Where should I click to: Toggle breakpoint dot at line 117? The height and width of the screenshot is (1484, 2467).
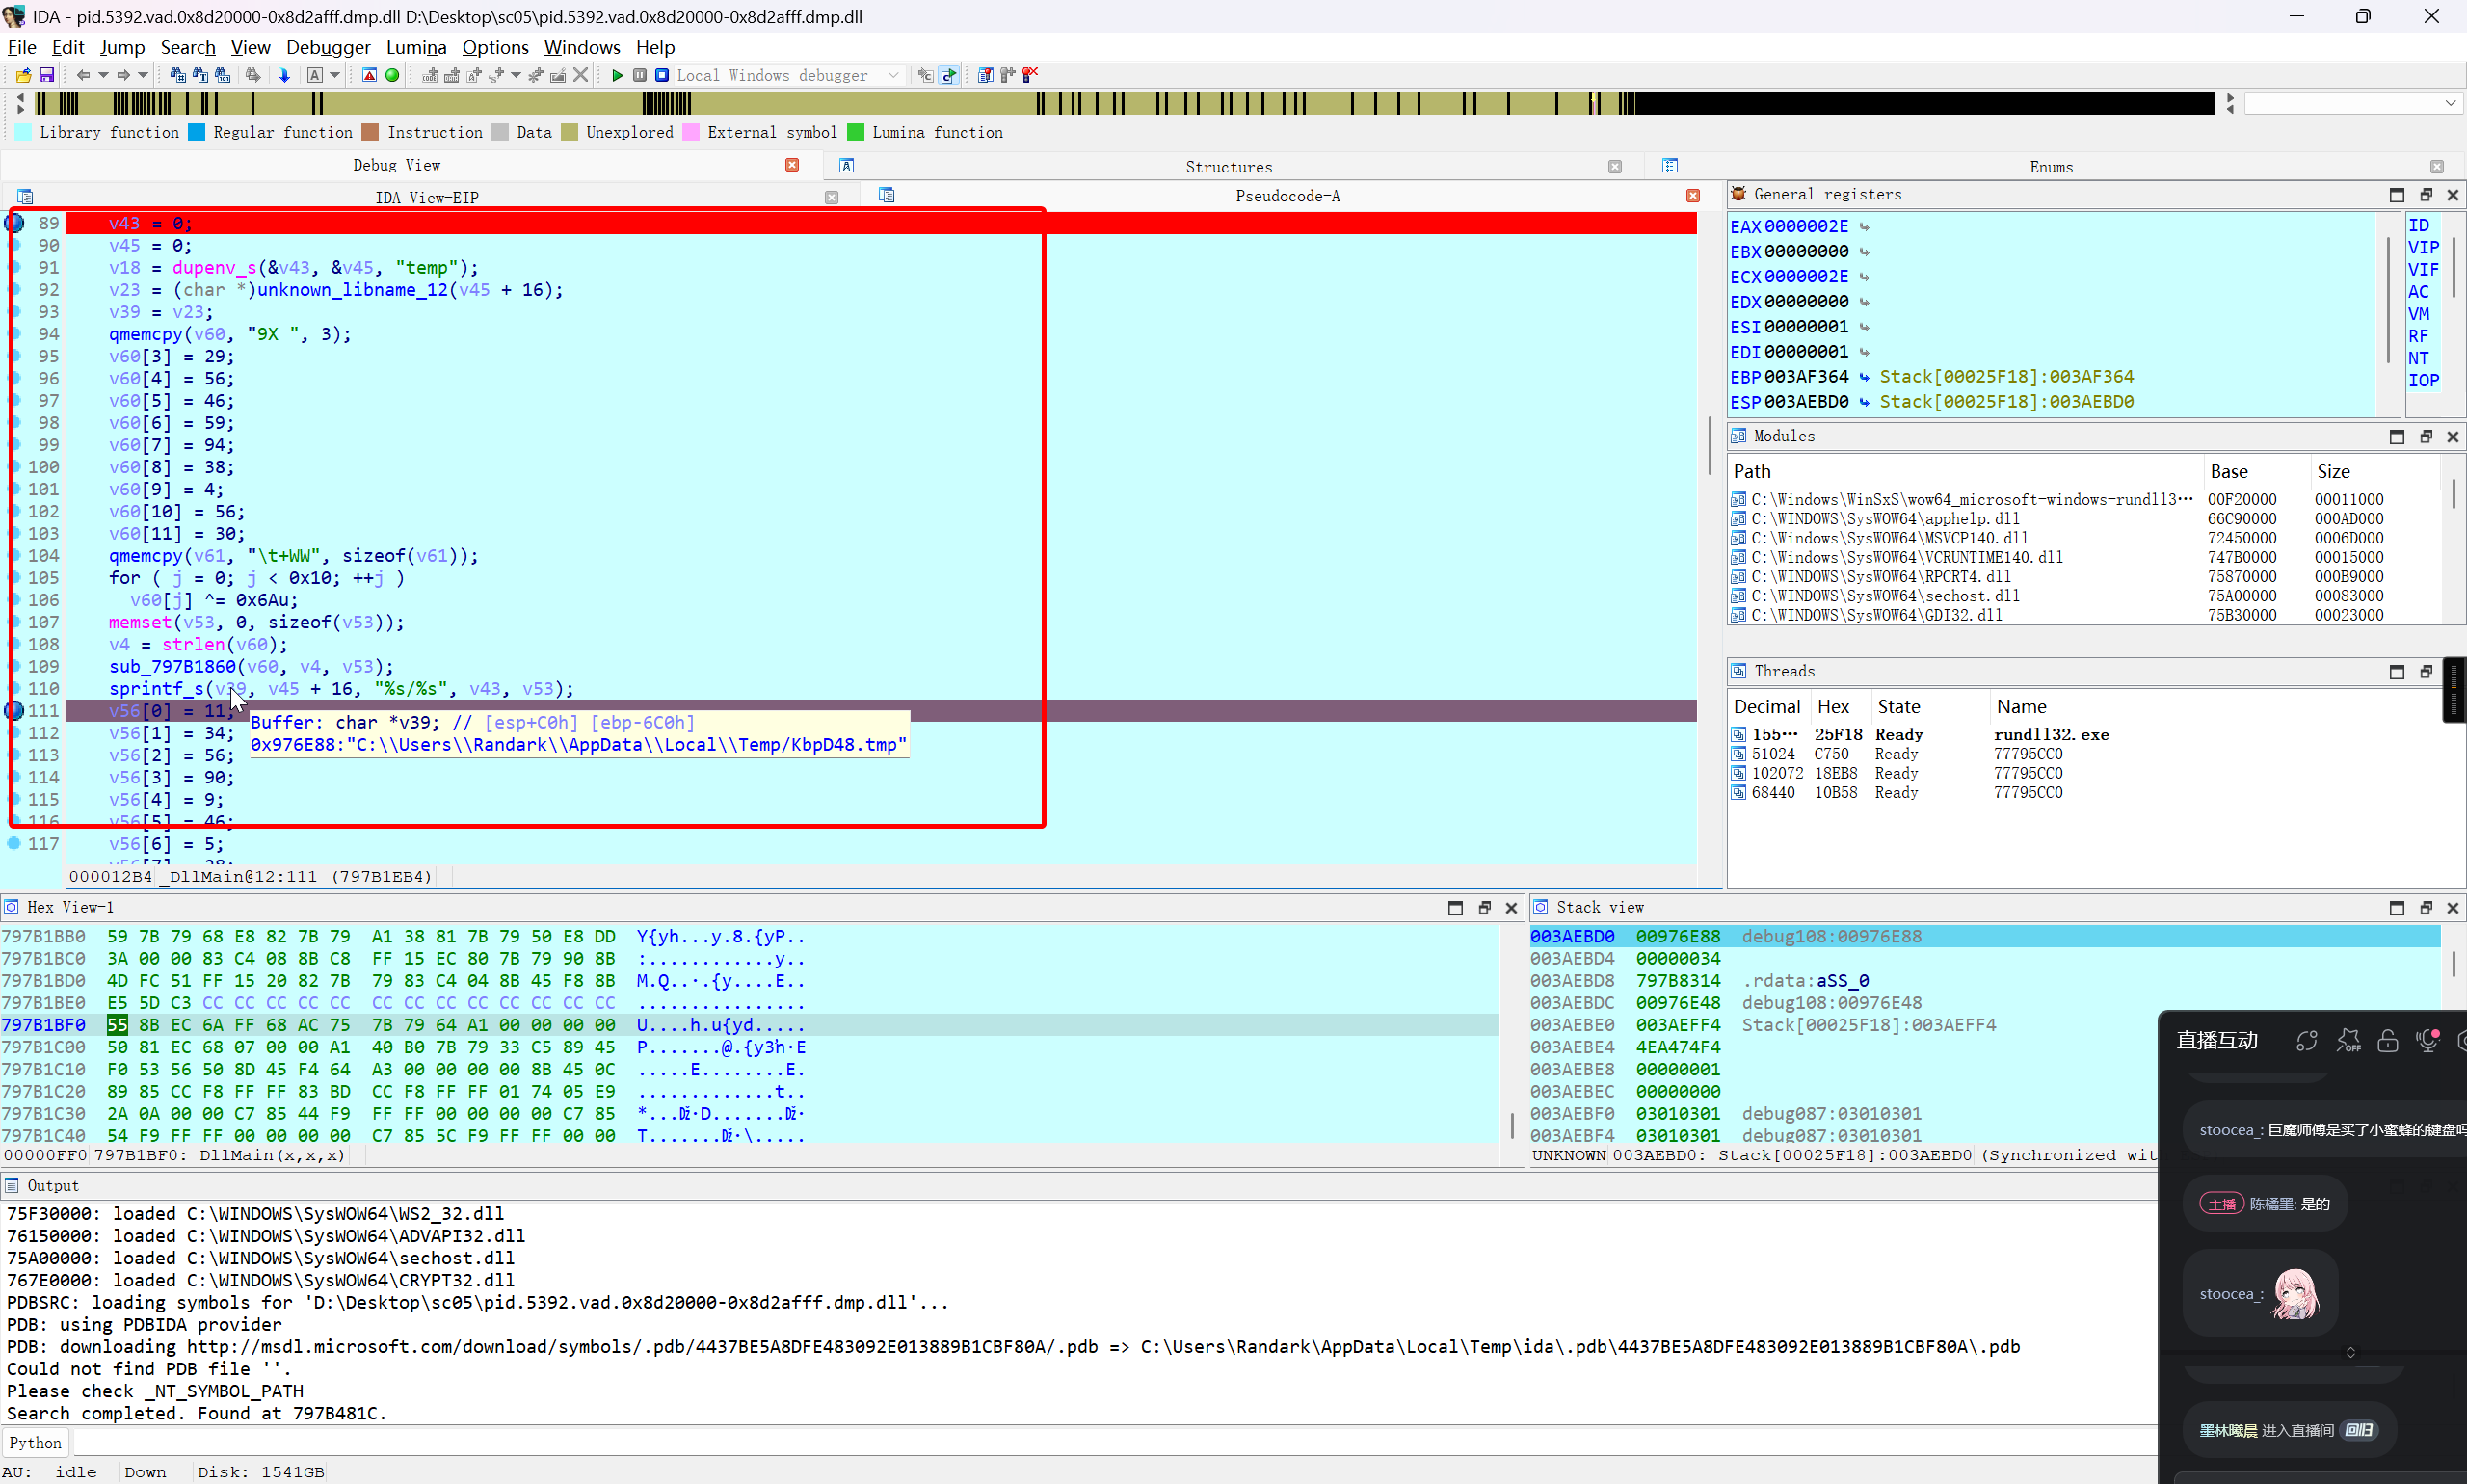click(x=14, y=844)
